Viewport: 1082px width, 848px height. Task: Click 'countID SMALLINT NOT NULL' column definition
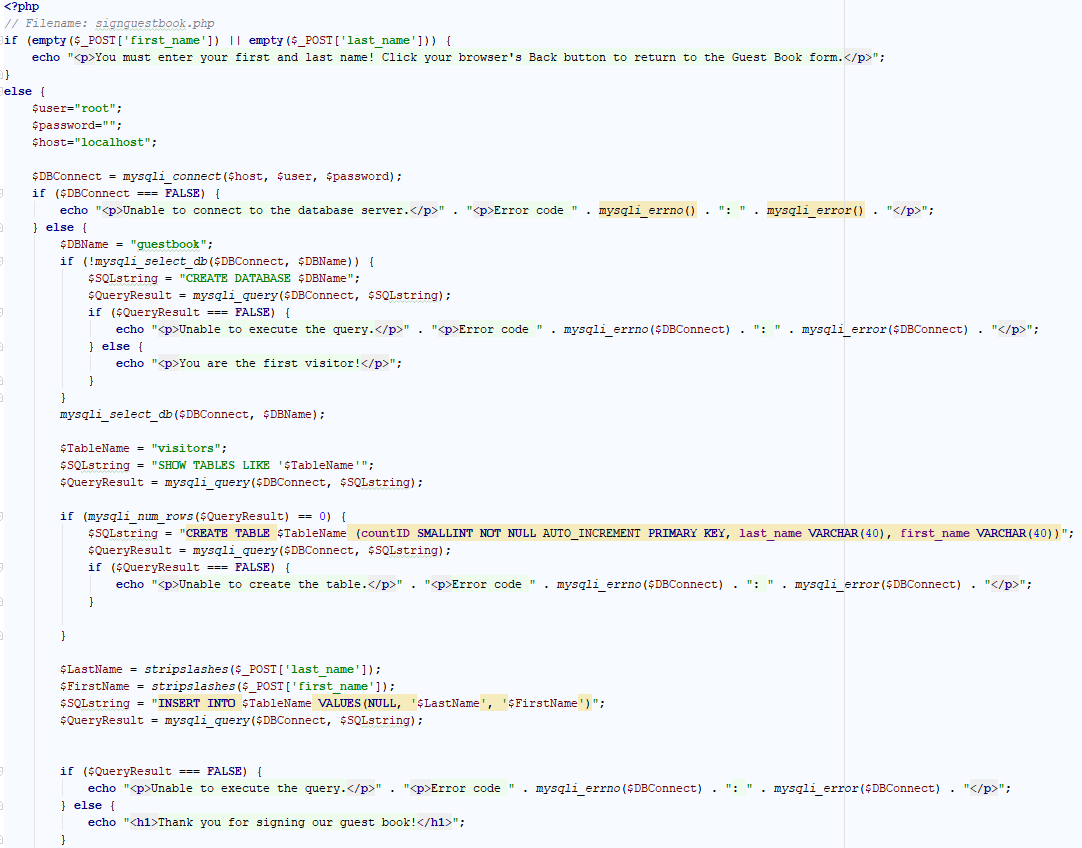click(x=448, y=533)
